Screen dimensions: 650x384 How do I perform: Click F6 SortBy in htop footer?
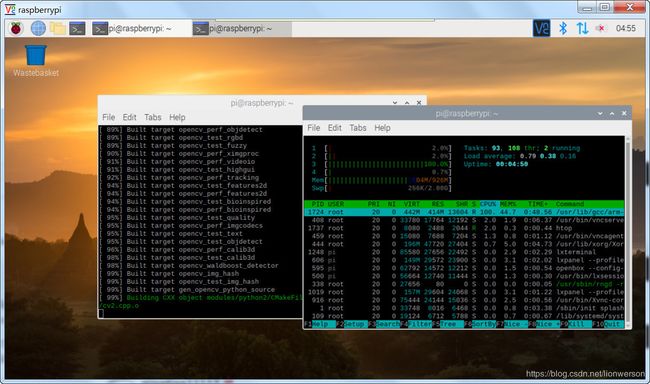[480, 324]
